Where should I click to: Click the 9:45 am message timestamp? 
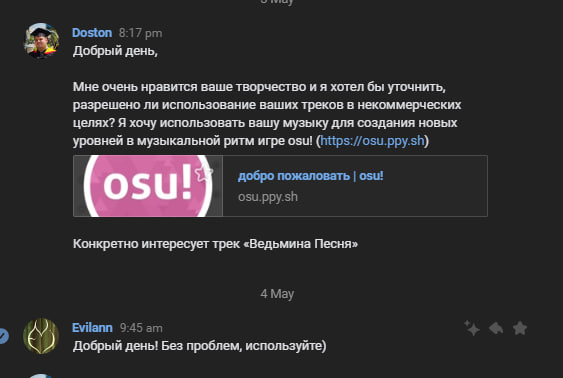[141, 328]
